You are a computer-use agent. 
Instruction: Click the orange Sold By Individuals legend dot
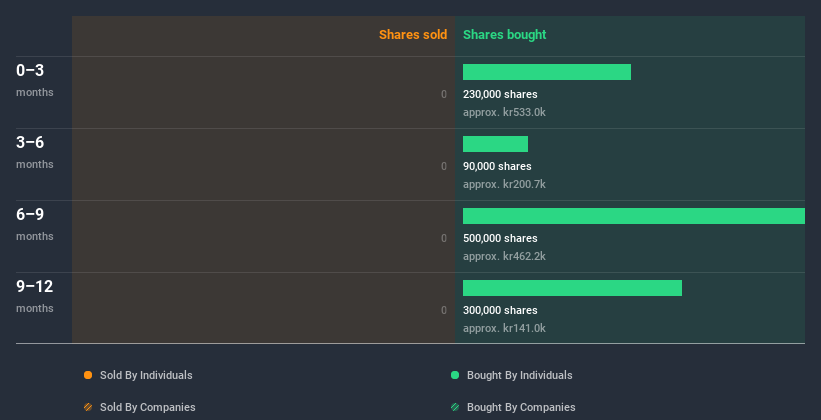pos(88,375)
